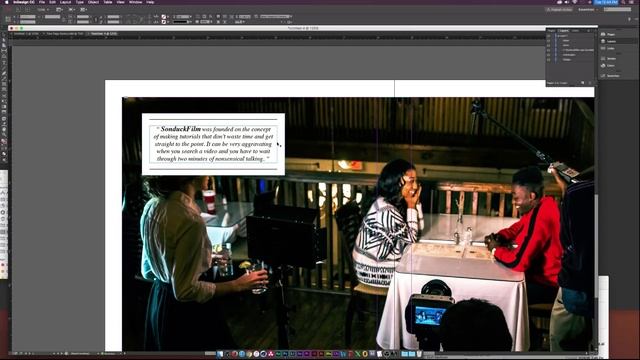Open the InDesign CC application menu
This screenshot has width=640, height=360.
24,2
